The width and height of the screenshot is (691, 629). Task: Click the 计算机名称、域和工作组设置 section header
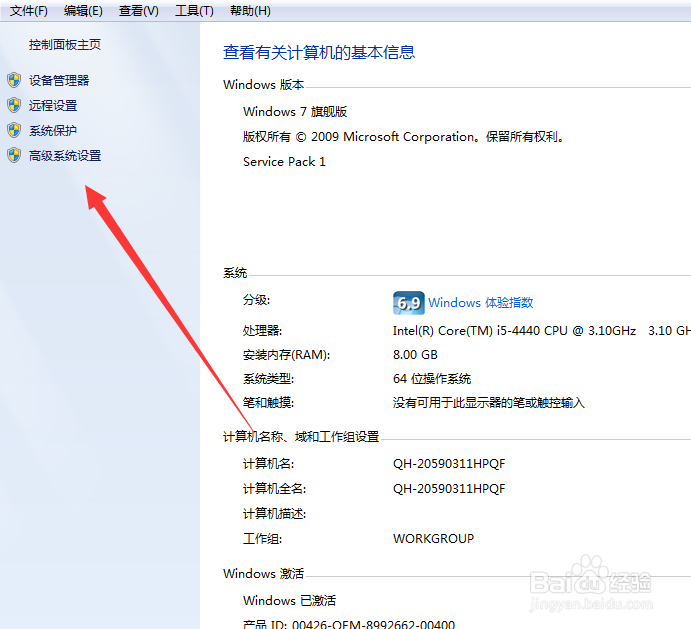[x=301, y=436]
